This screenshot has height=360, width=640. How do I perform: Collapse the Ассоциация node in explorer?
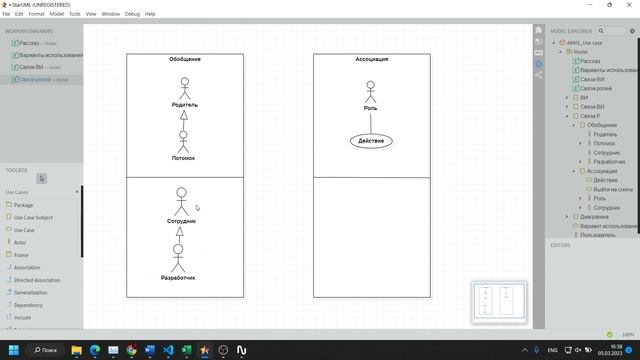[x=573, y=171]
